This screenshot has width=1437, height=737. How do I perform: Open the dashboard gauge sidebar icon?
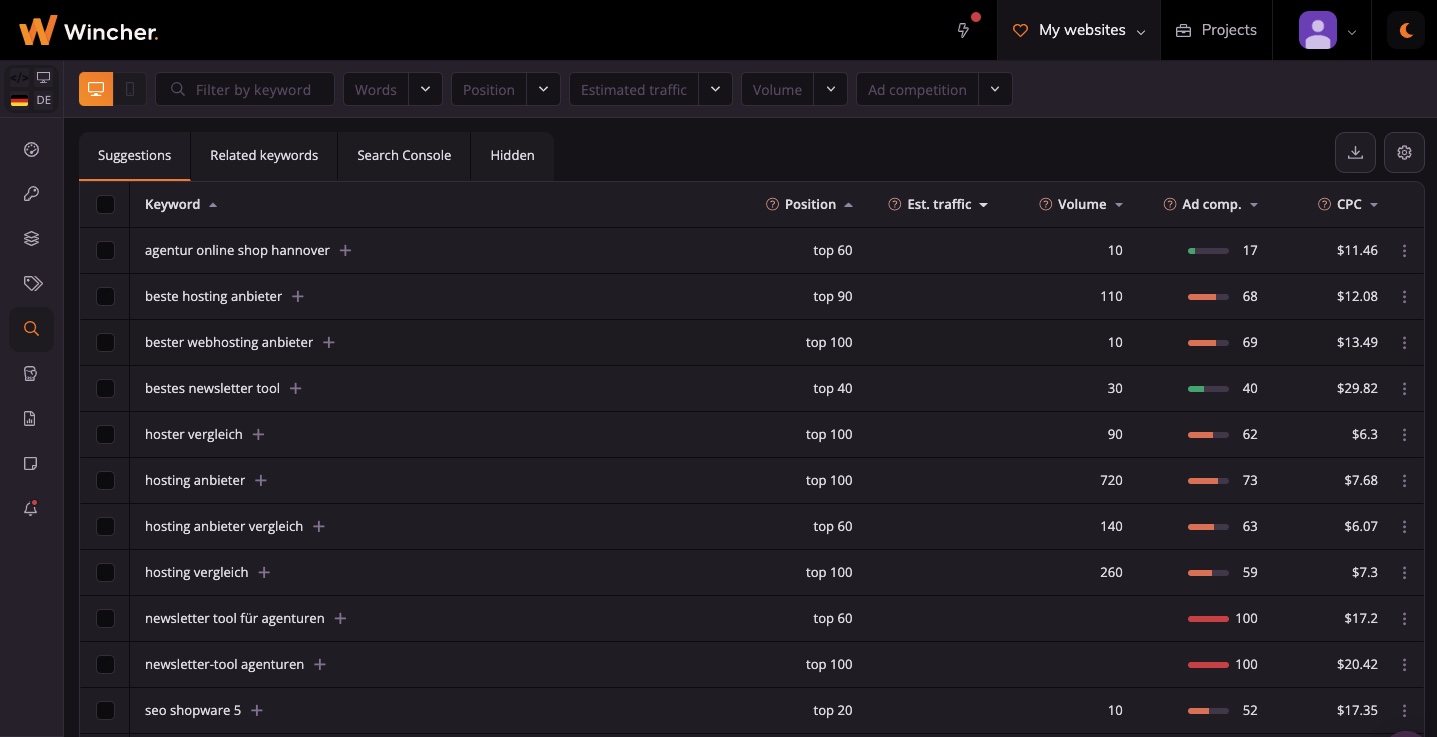point(31,150)
